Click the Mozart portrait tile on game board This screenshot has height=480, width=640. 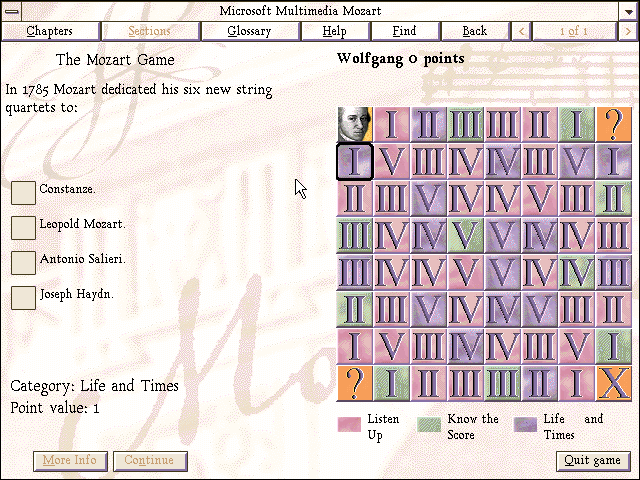pos(355,124)
